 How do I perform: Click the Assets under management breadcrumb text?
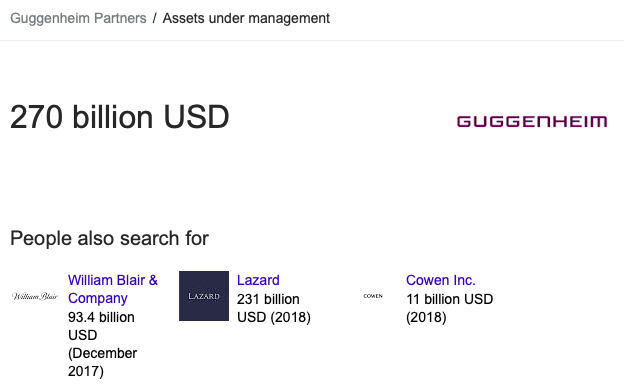click(246, 18)
